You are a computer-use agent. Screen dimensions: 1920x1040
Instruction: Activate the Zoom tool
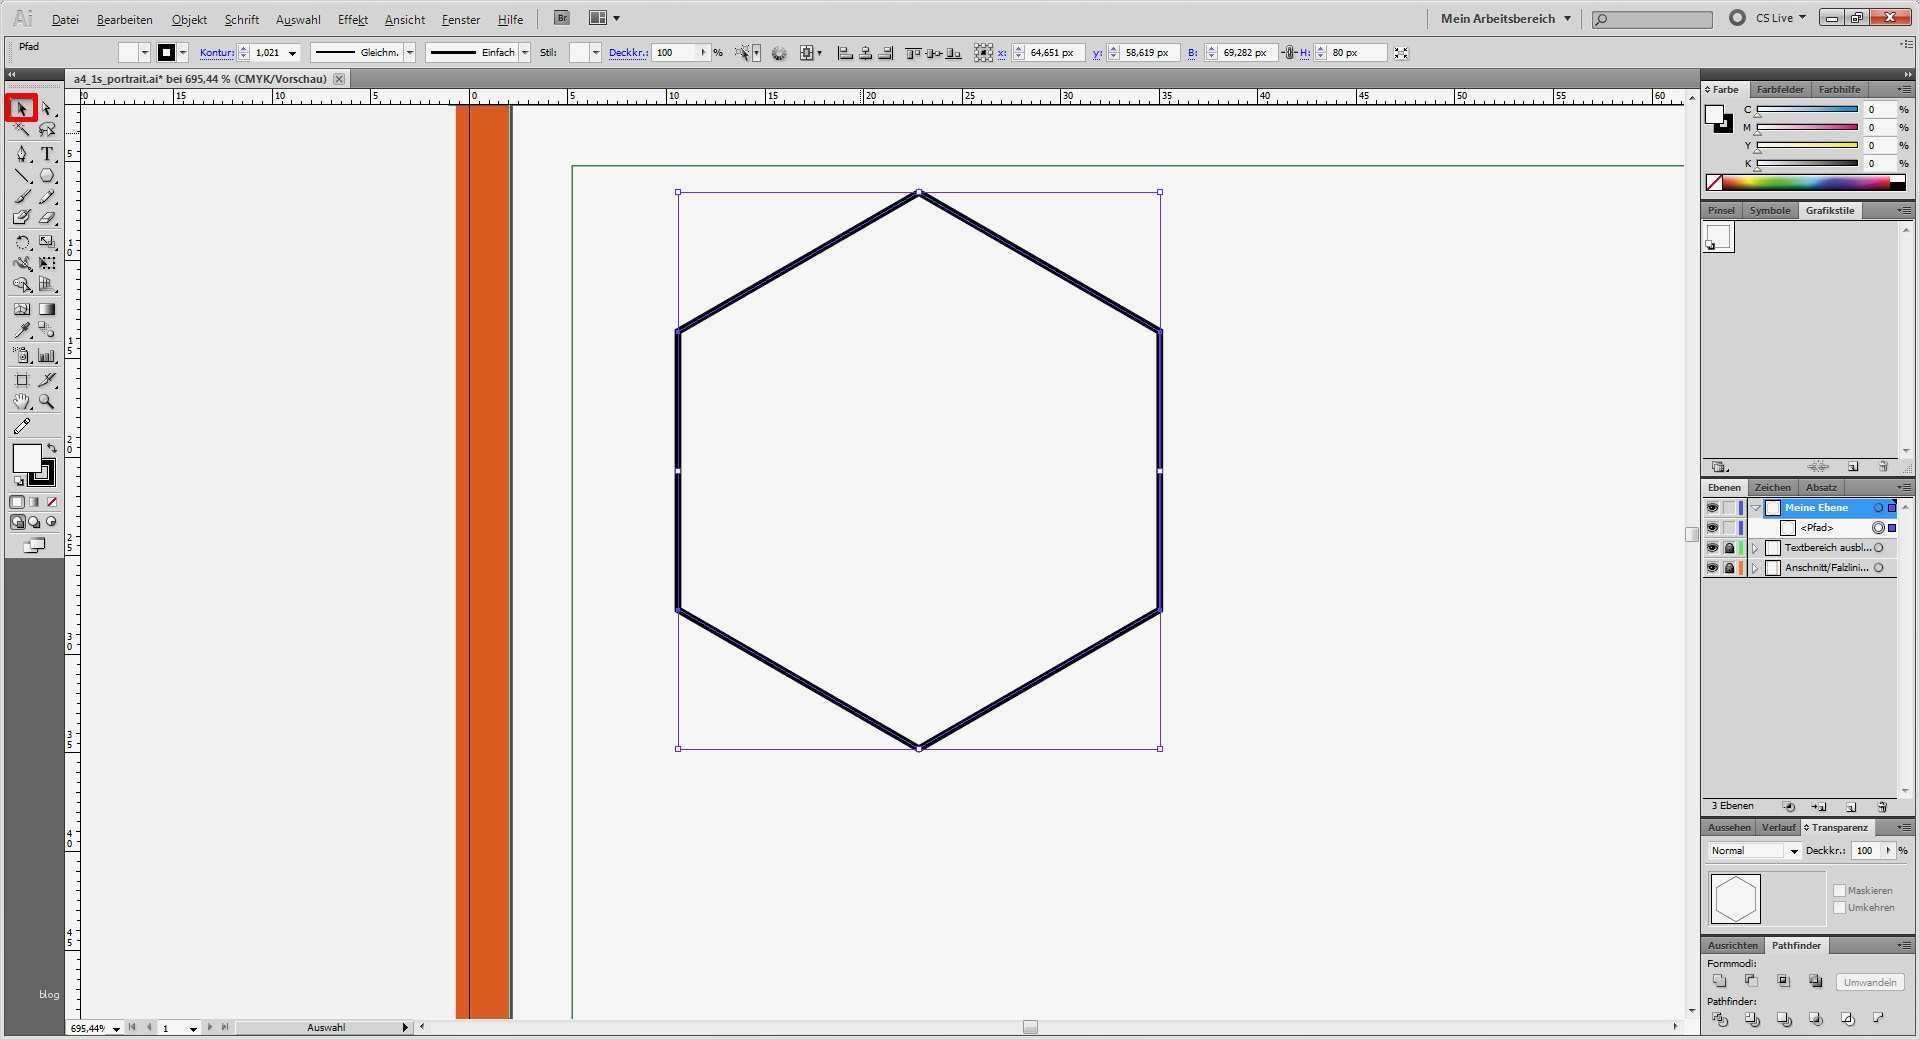point(47,402)
